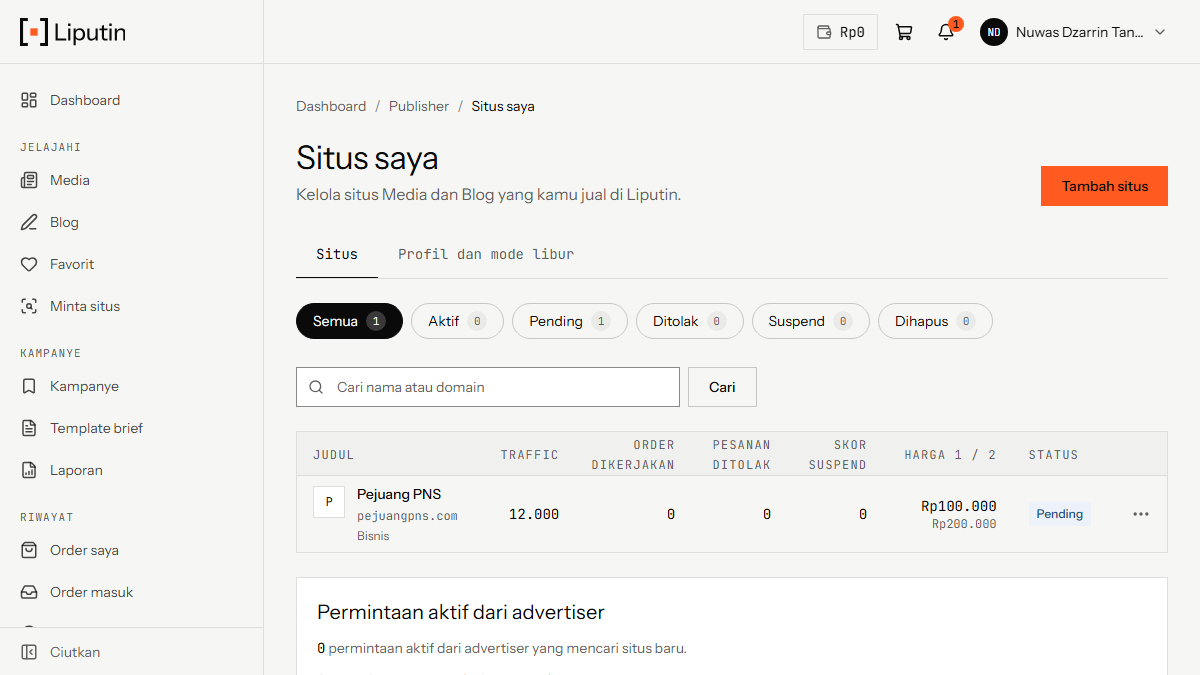
Task: Select the Pending filter chip
Action: [570, 321]
